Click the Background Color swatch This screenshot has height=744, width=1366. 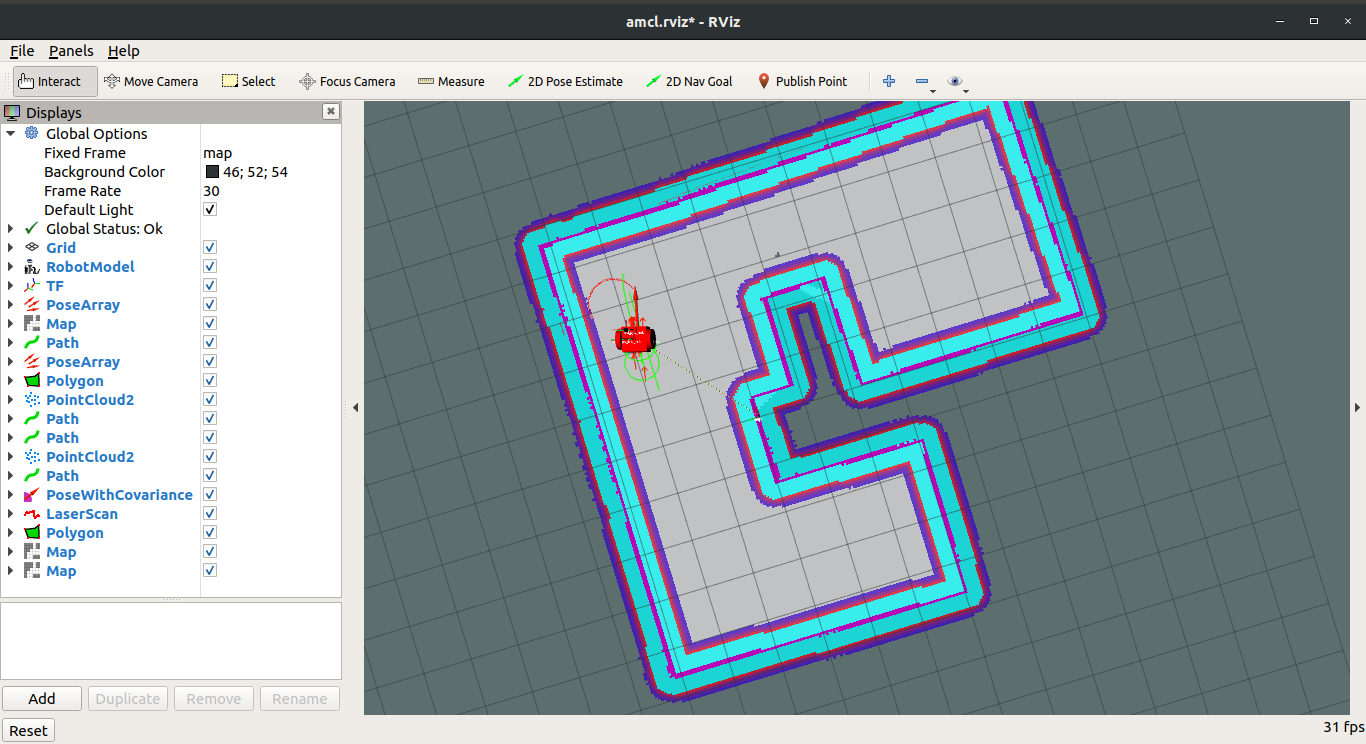point(212,172)
